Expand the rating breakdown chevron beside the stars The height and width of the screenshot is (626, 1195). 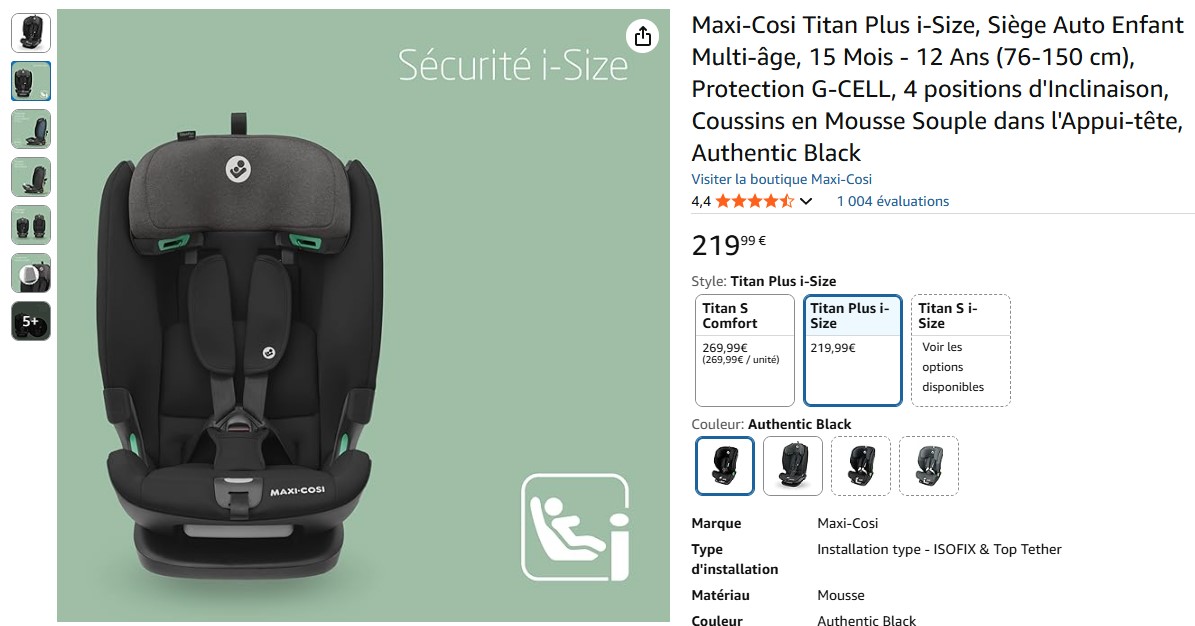pyautogui.click(x=806, y=202)
